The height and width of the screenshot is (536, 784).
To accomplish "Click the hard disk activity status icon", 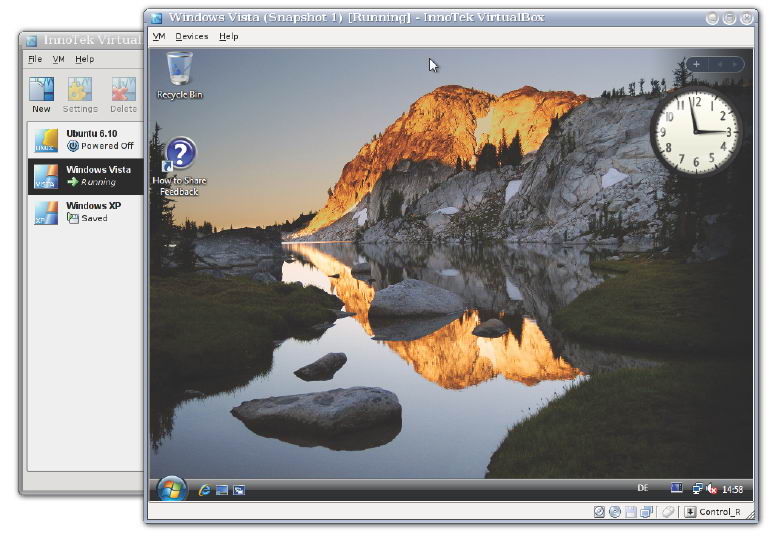I will (x=599, y=512).
